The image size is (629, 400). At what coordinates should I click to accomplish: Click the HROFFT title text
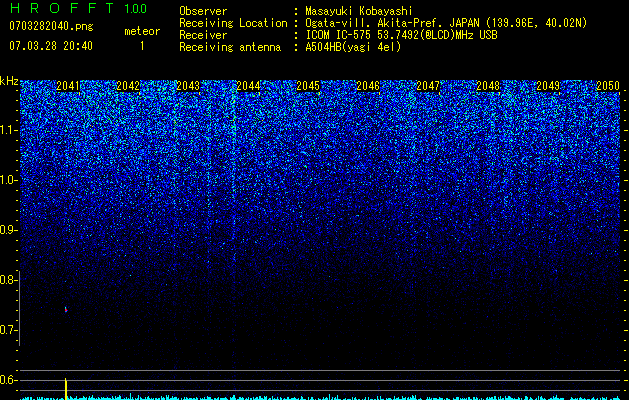63,8
